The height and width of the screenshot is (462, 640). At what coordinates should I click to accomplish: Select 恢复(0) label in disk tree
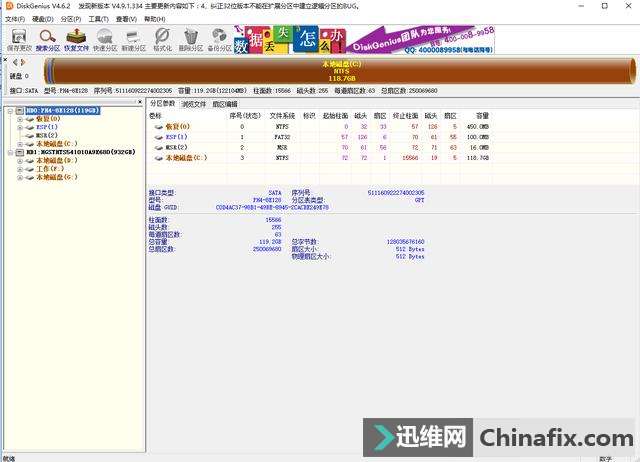click(48, 119)
